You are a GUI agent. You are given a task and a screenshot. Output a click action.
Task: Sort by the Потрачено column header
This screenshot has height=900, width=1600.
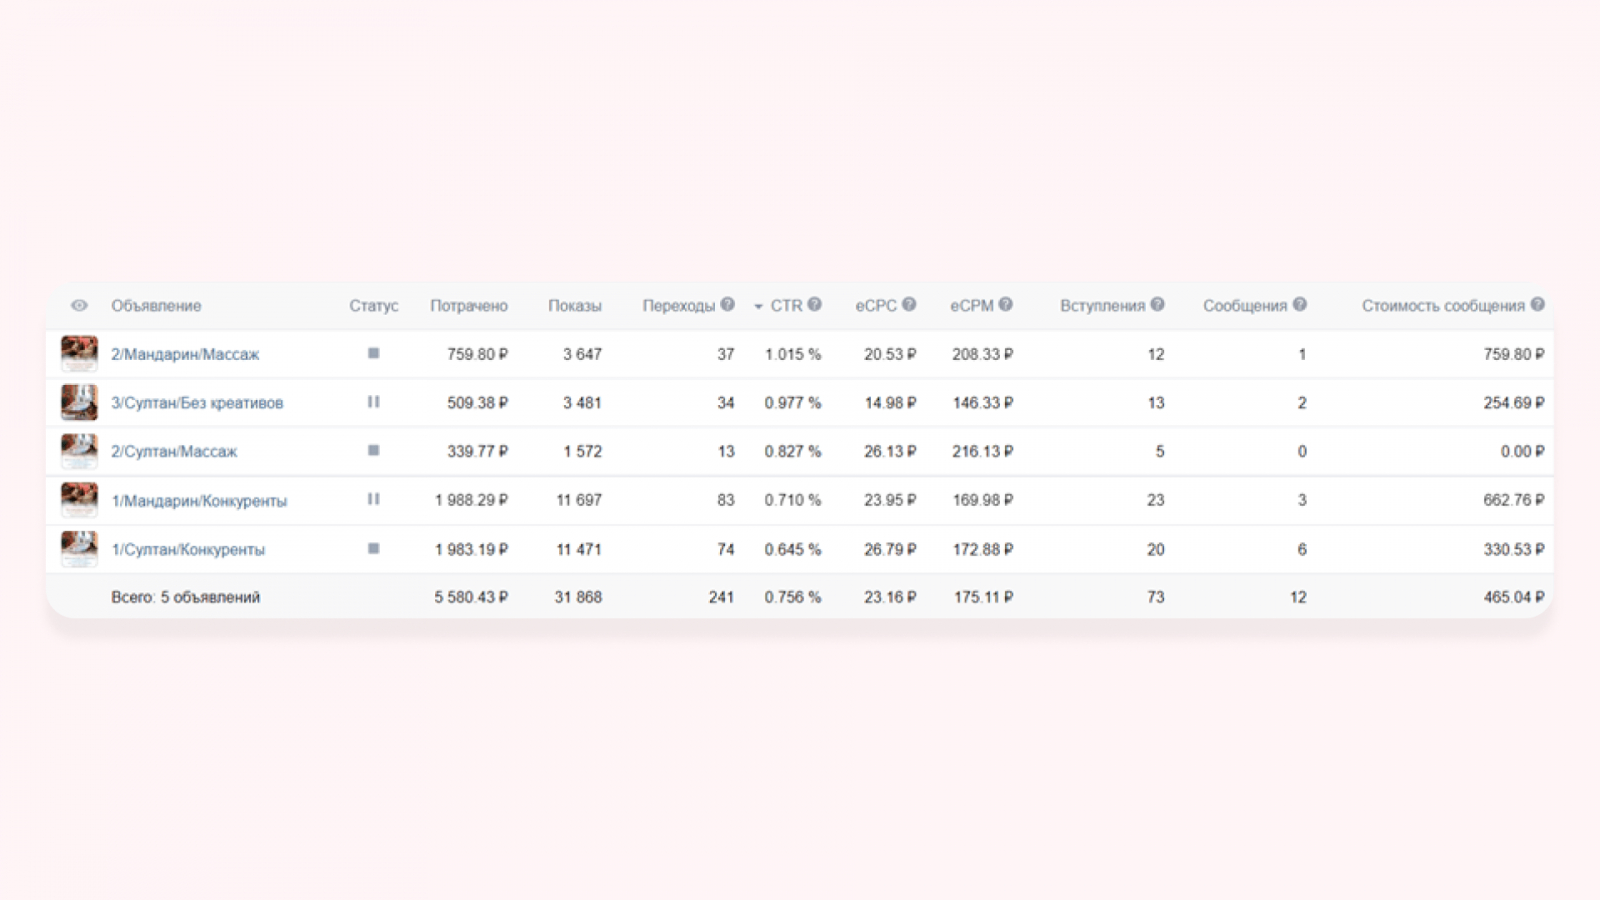(469, 306)
